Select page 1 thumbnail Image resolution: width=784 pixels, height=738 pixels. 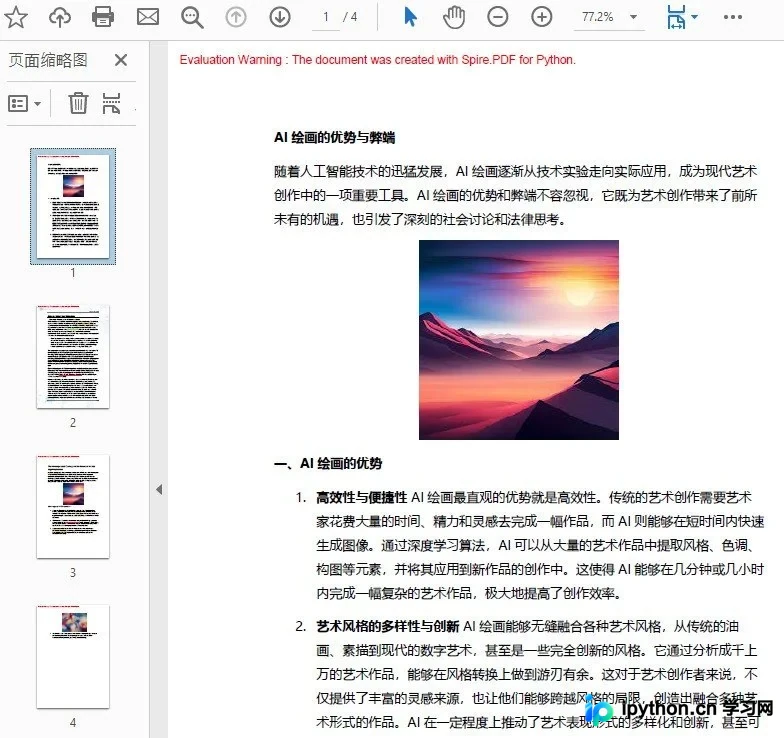(73, 206)
